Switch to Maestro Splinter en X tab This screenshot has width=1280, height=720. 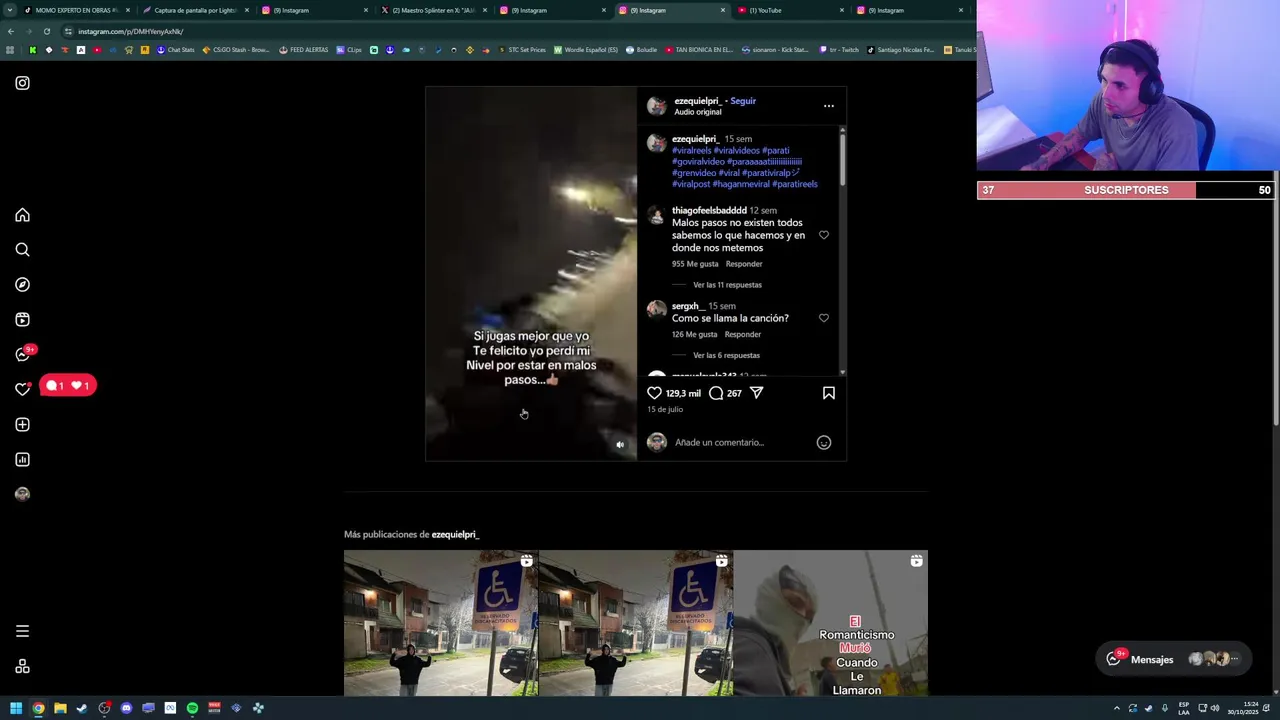(433, 10)
